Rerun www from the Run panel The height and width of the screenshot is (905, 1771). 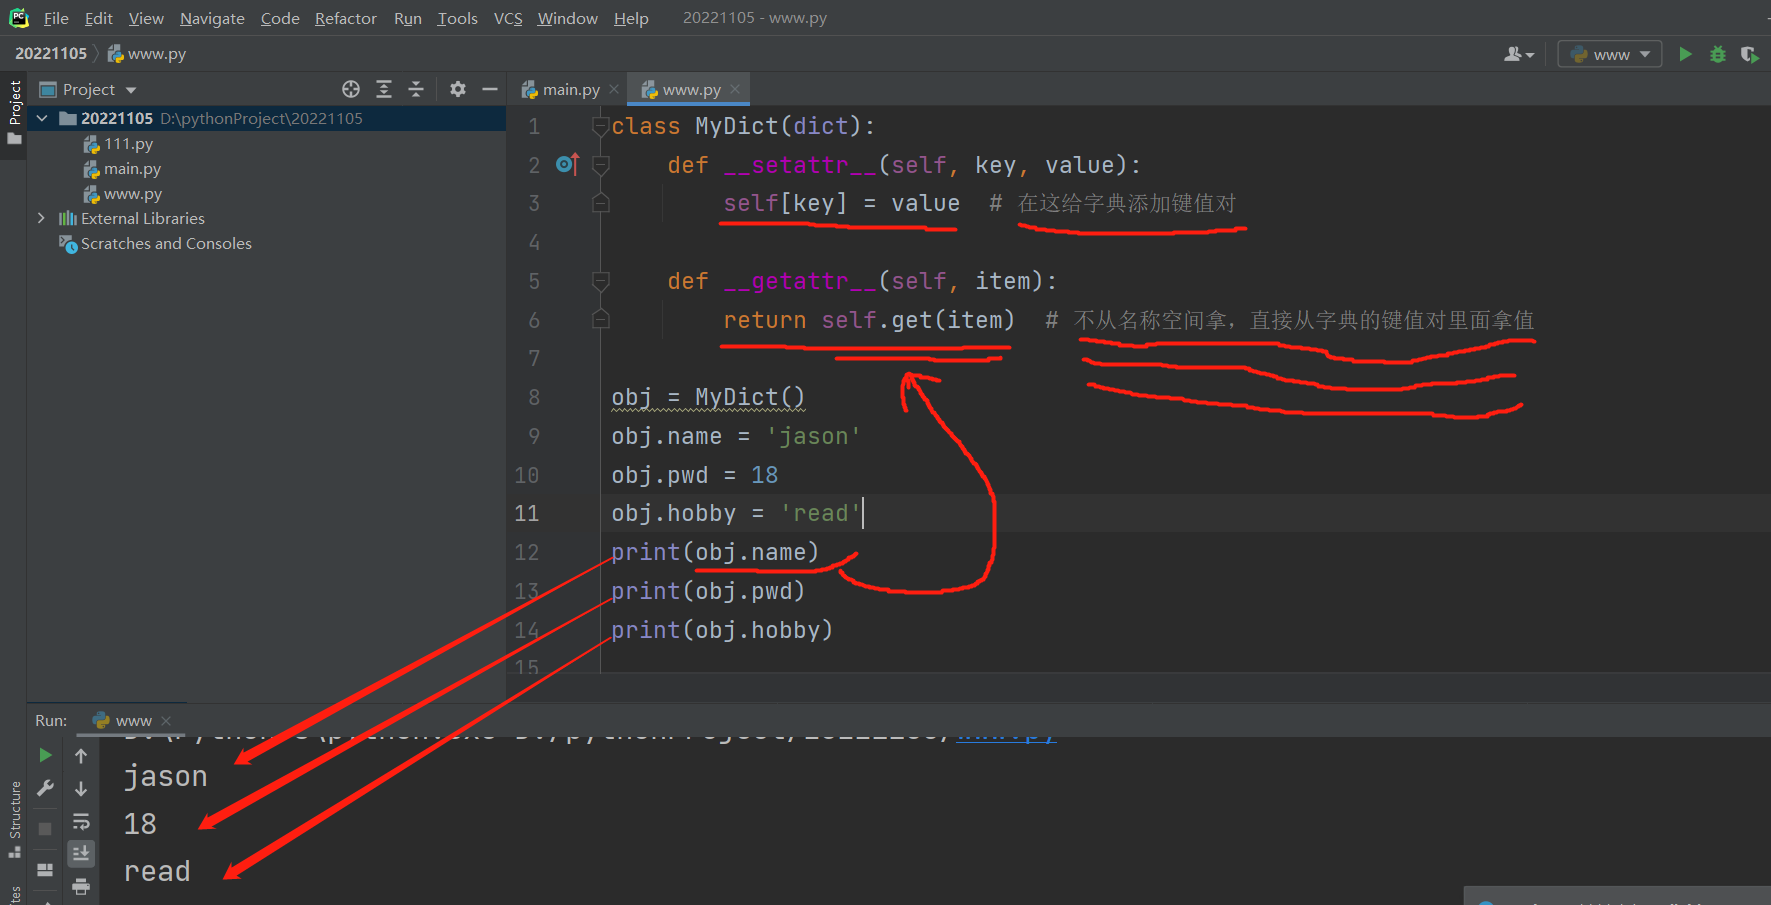45,755
